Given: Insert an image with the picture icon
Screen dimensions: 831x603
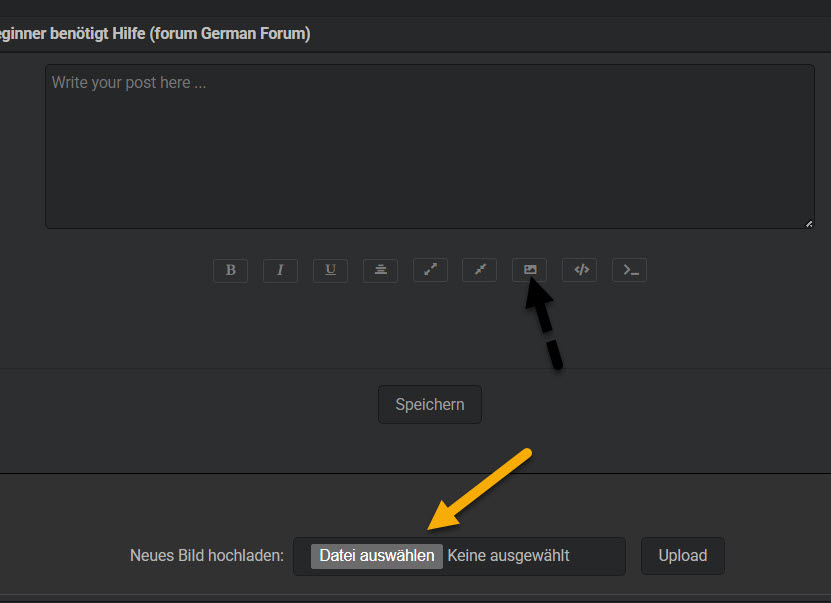Looking at the screenshot, I should [530, 270].
